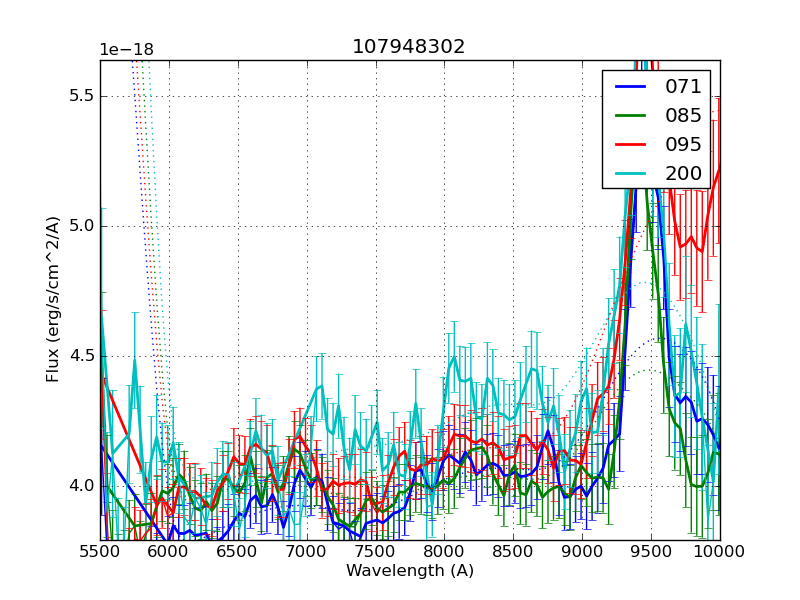This screenshot has height=600, width=800.
Task: Click the green line sample in legend
Action: [x=631, y=116]
